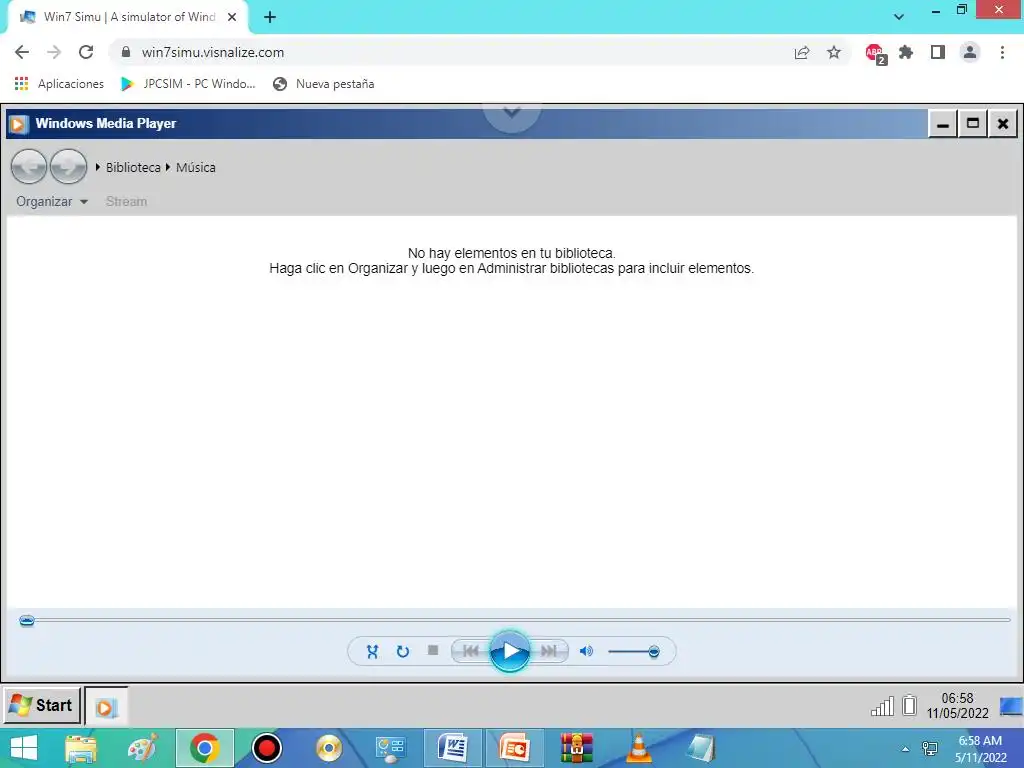This screenshot has width=1024, height=768.
Task: Open File Explorer from the taskbar
Action: 81,748
